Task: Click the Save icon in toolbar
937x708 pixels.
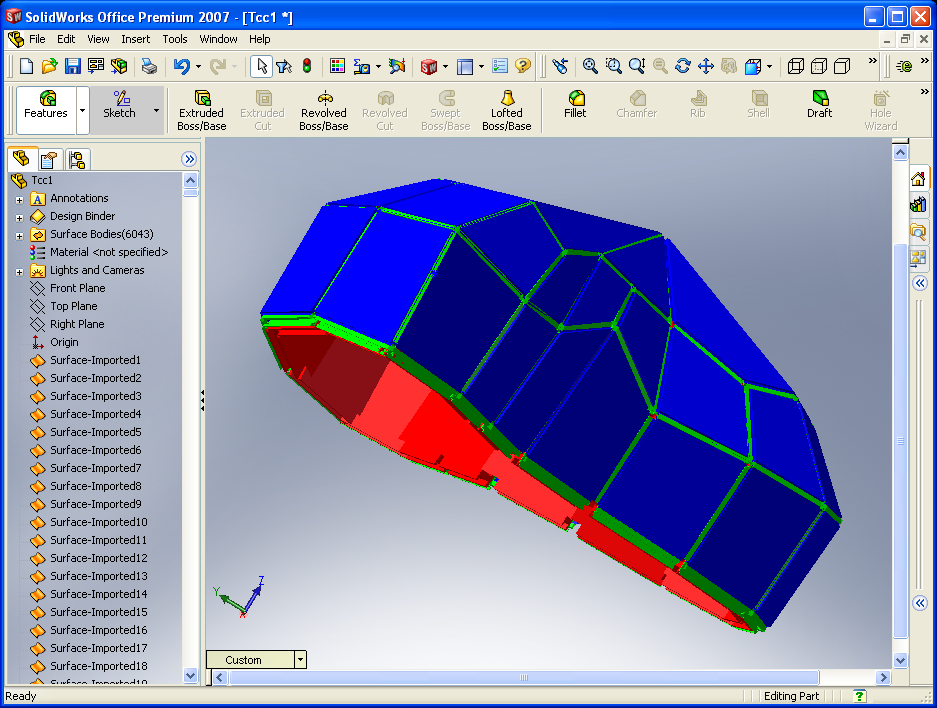Action: click(x=73, y=66)
